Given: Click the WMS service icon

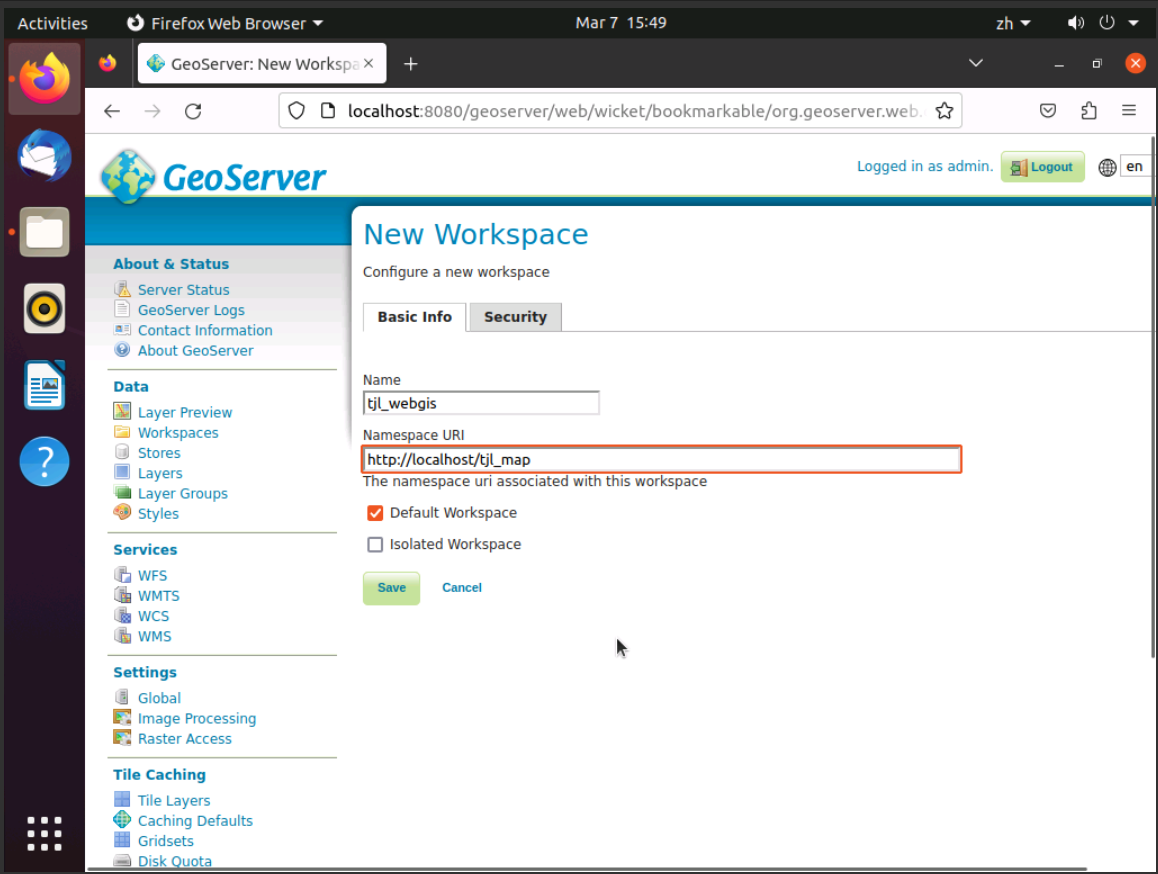Looking at the screenshot, I should (123, 635).
